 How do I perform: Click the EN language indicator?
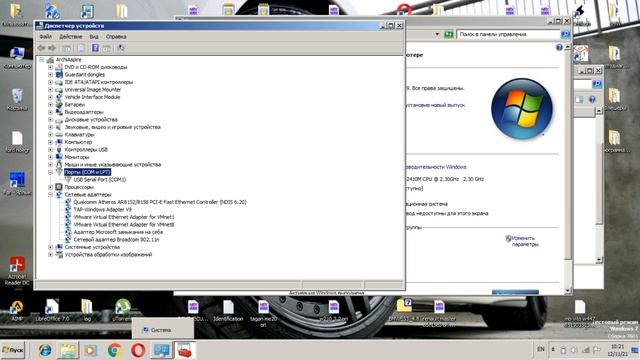541,349
